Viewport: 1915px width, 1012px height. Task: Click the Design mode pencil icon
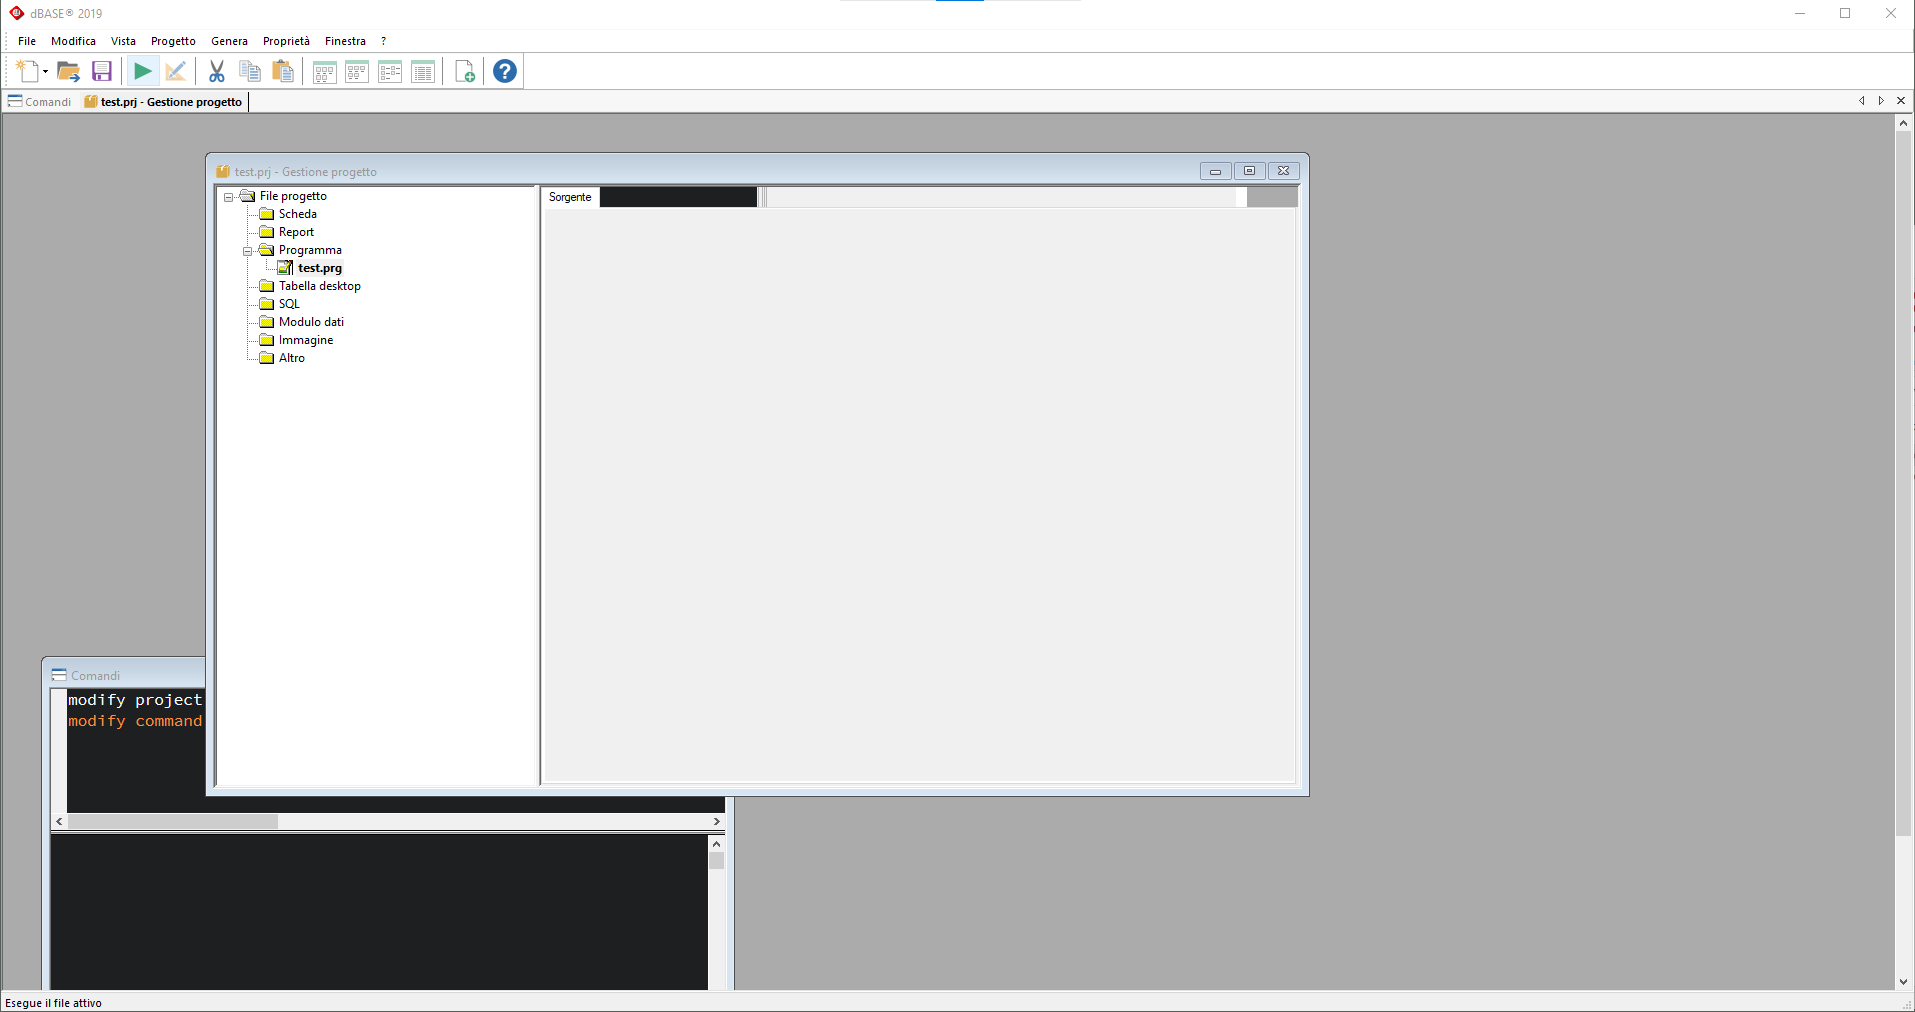point(176,71)
